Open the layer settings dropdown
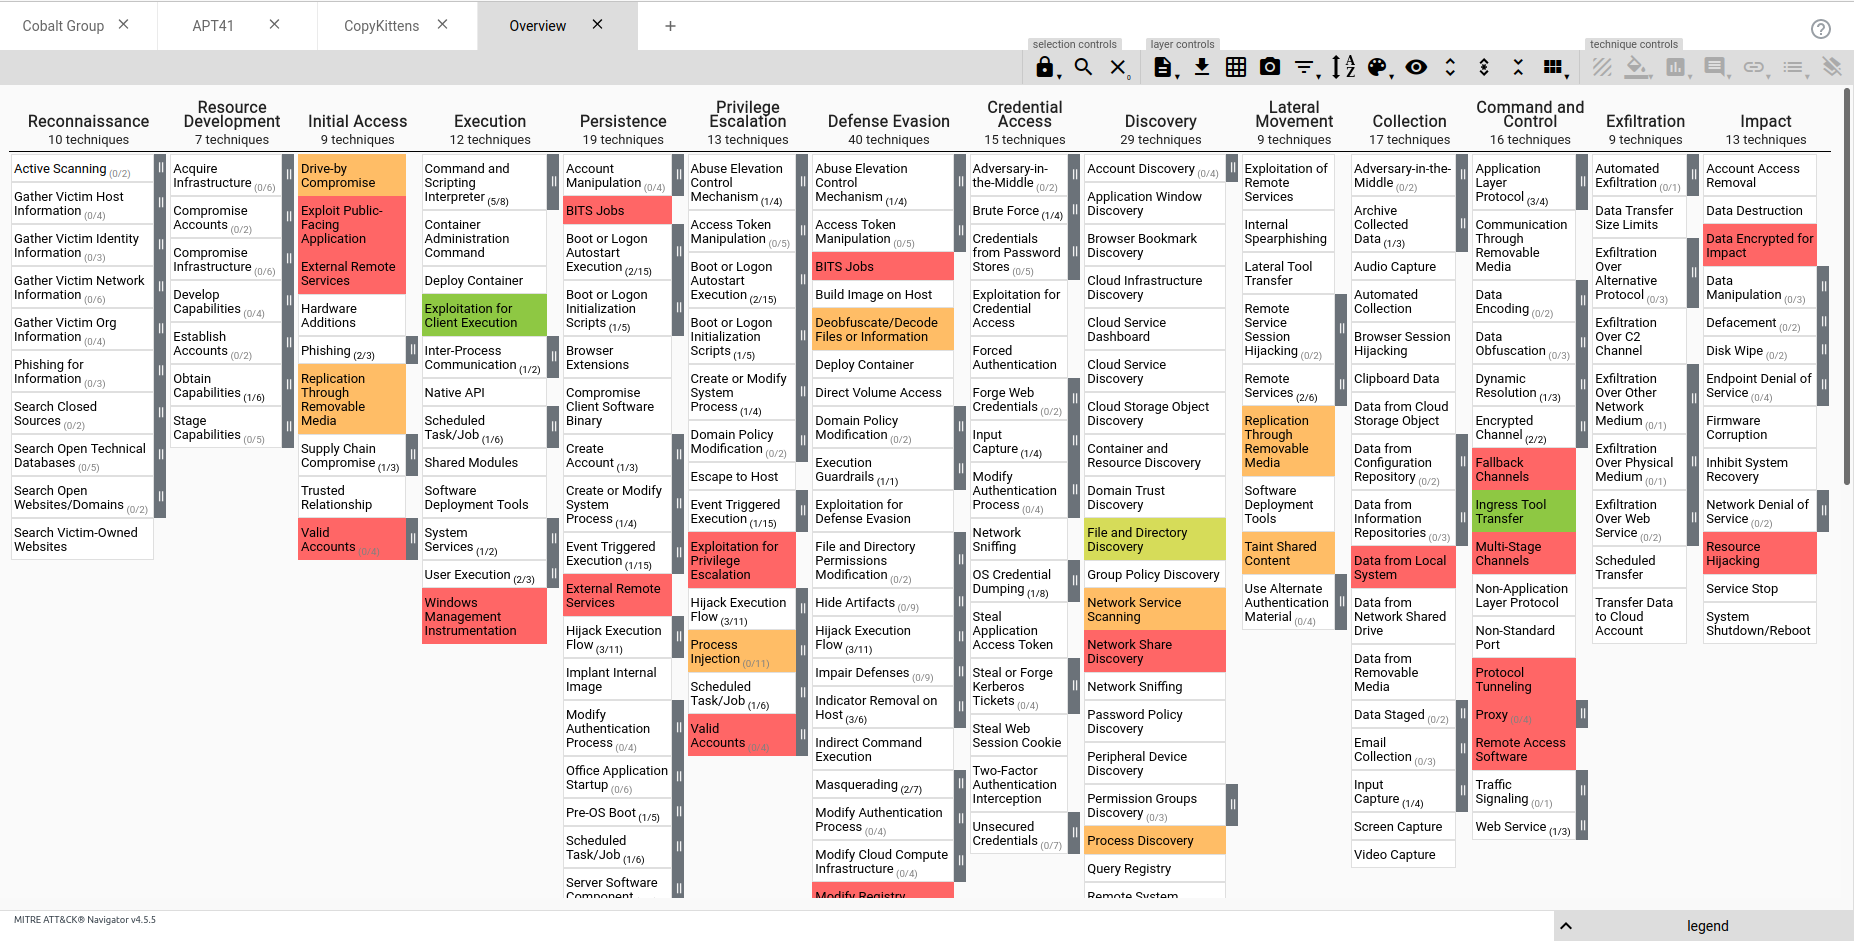Image resolution: width=1854 pixels, height=941 pixels. pos(1164,67)
